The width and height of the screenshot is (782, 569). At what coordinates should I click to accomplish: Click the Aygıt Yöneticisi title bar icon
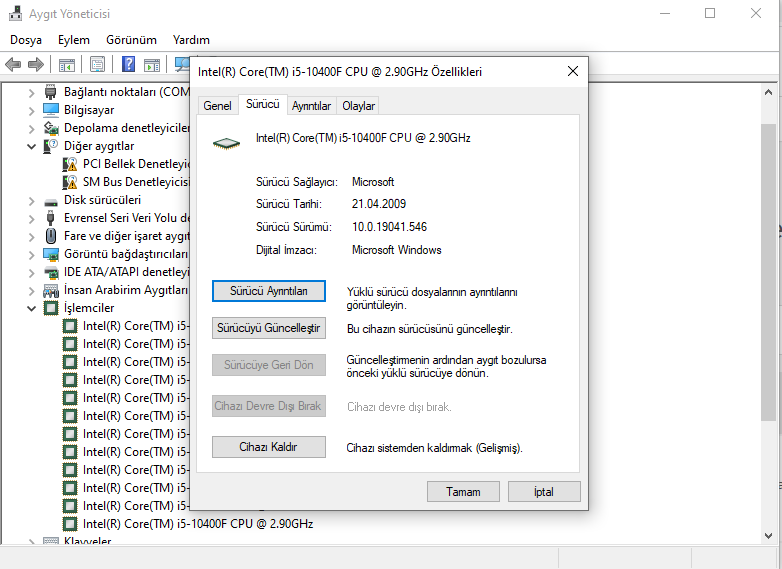(15, 13)
